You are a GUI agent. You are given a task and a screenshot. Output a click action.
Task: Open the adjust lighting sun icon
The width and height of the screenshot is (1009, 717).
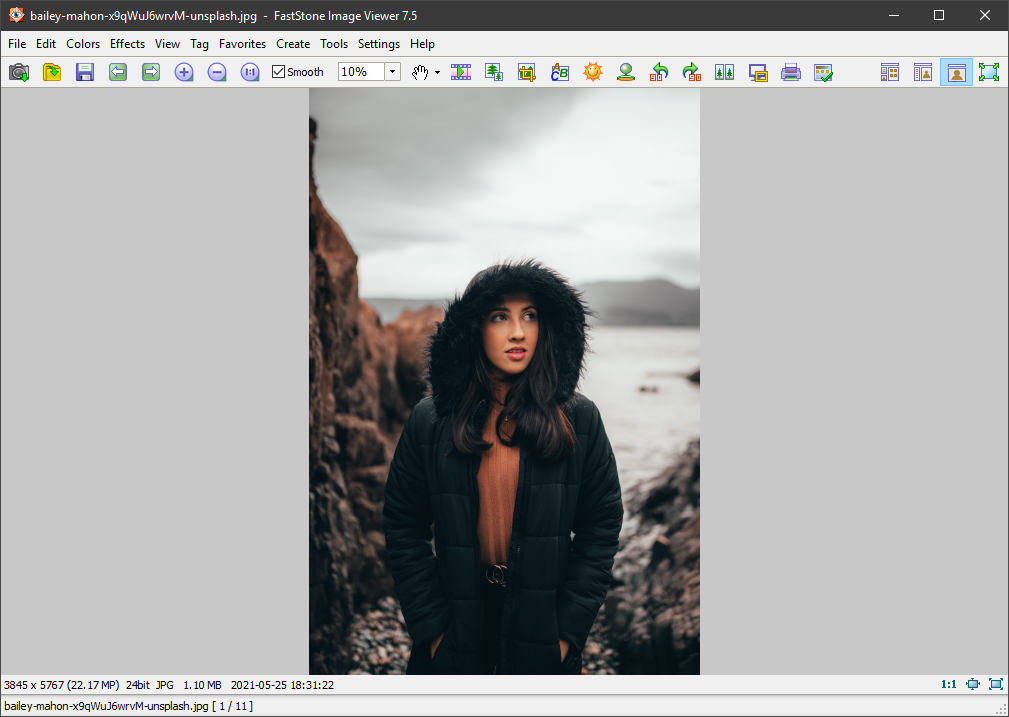(x=593, y=72)
